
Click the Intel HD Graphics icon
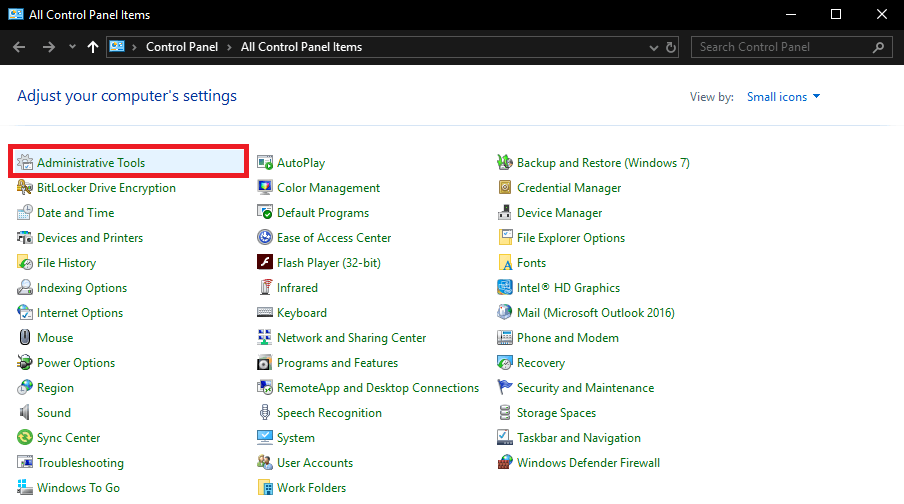pos(505,288)
